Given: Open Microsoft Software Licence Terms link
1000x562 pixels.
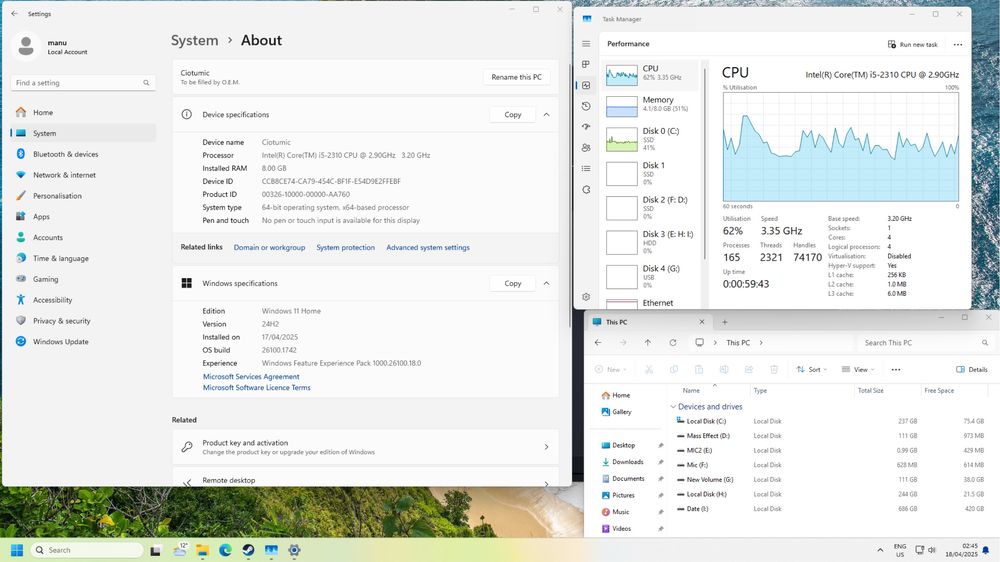Looking at the screenshot, I should (x=256, y=388).
